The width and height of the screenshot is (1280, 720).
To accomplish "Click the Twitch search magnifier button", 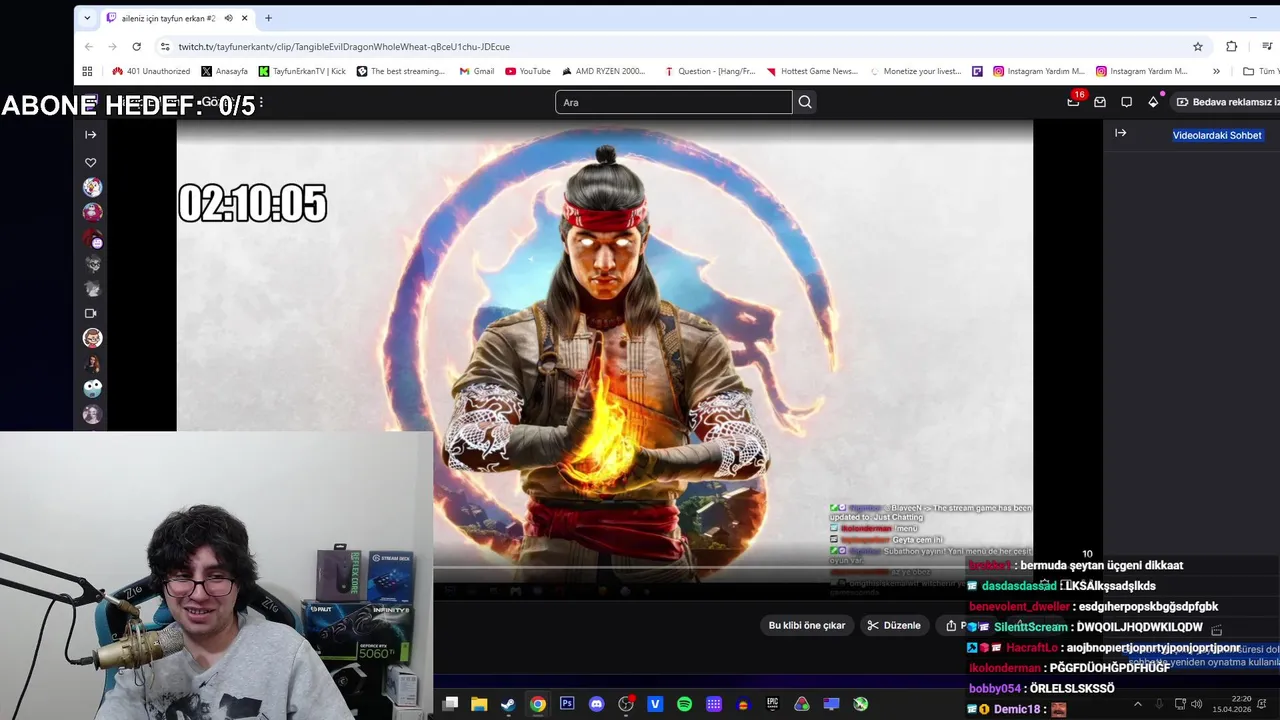I will click(x=805, y=102).
